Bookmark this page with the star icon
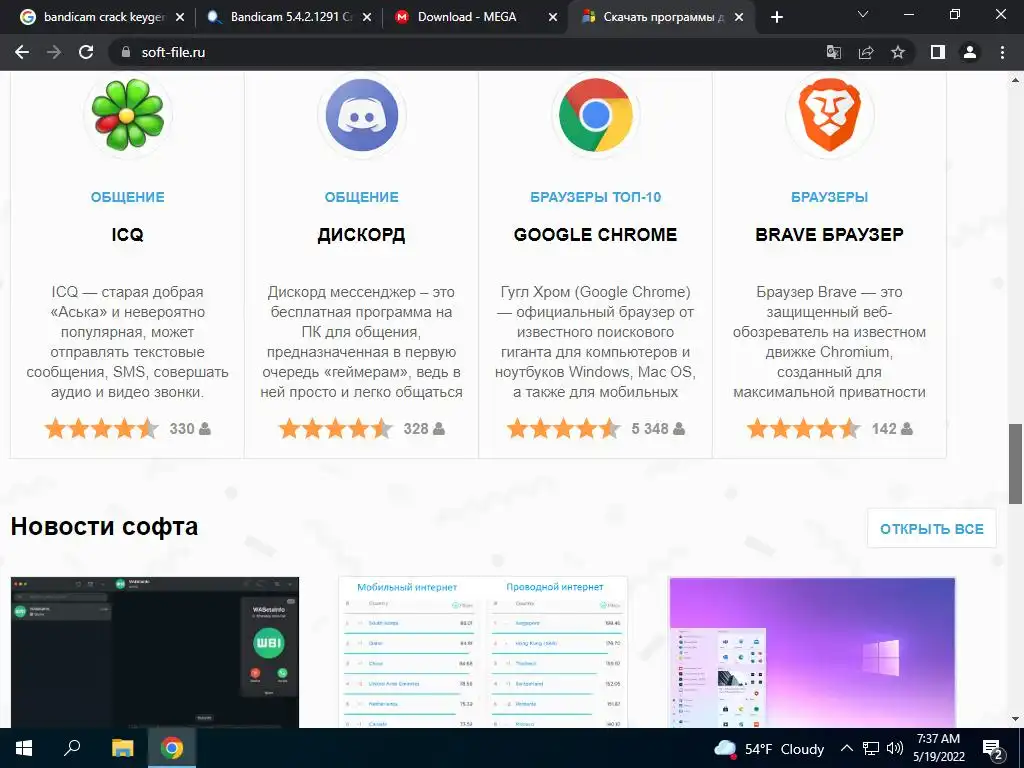The image size is (1024, 768). pyautogui.click(x=898, y=52)
